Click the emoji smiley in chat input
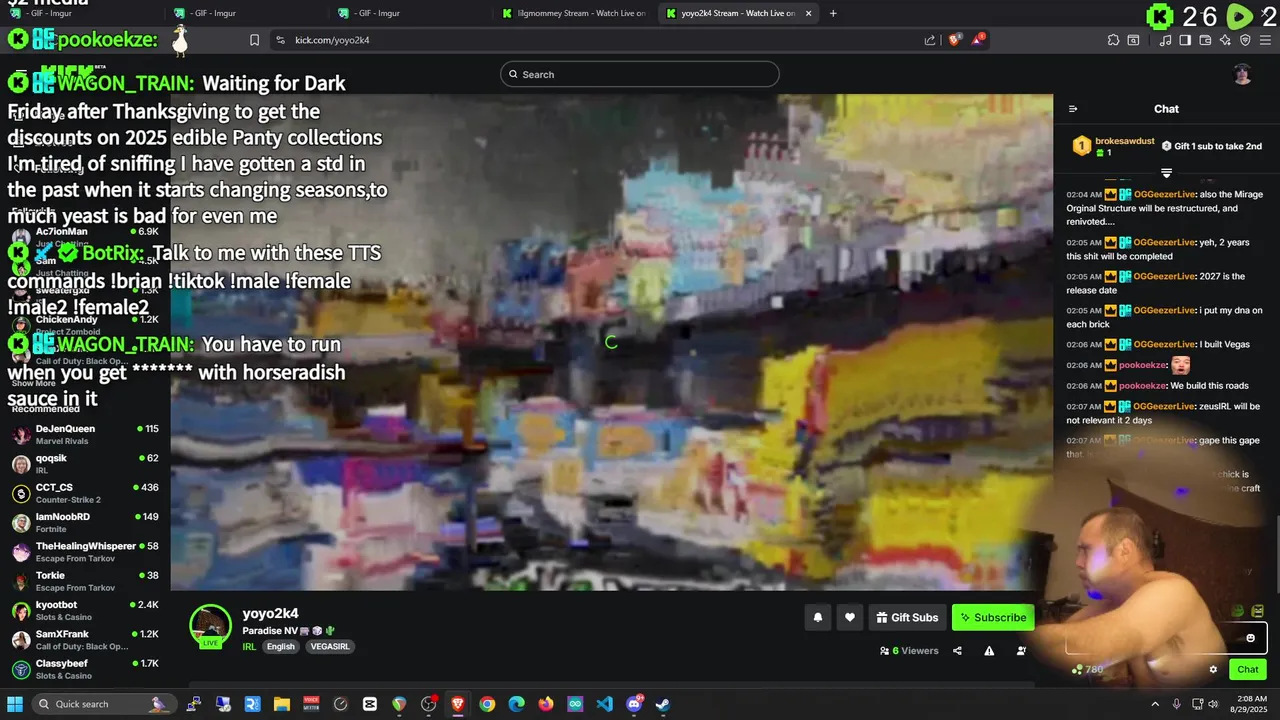 point(1250,638)
